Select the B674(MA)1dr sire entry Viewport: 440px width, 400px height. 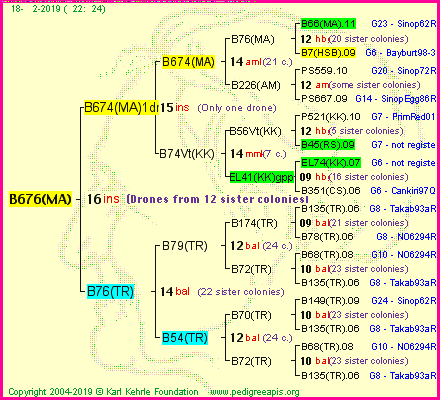tap(122, 108)
